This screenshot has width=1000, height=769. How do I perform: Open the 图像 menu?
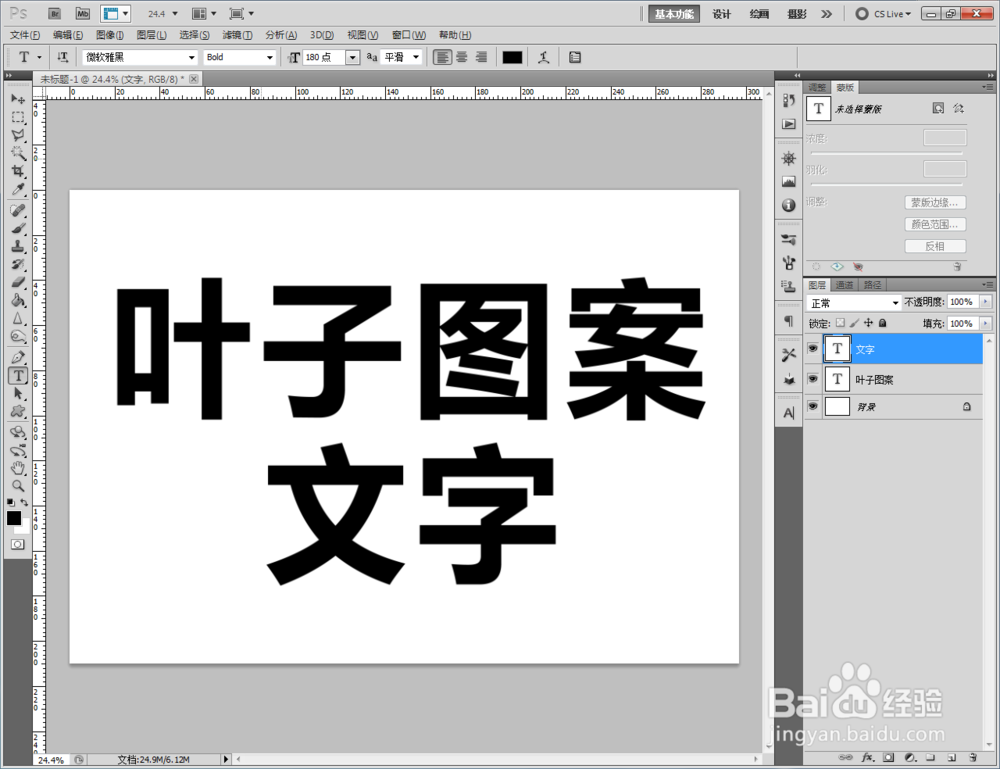coord(110,35)
